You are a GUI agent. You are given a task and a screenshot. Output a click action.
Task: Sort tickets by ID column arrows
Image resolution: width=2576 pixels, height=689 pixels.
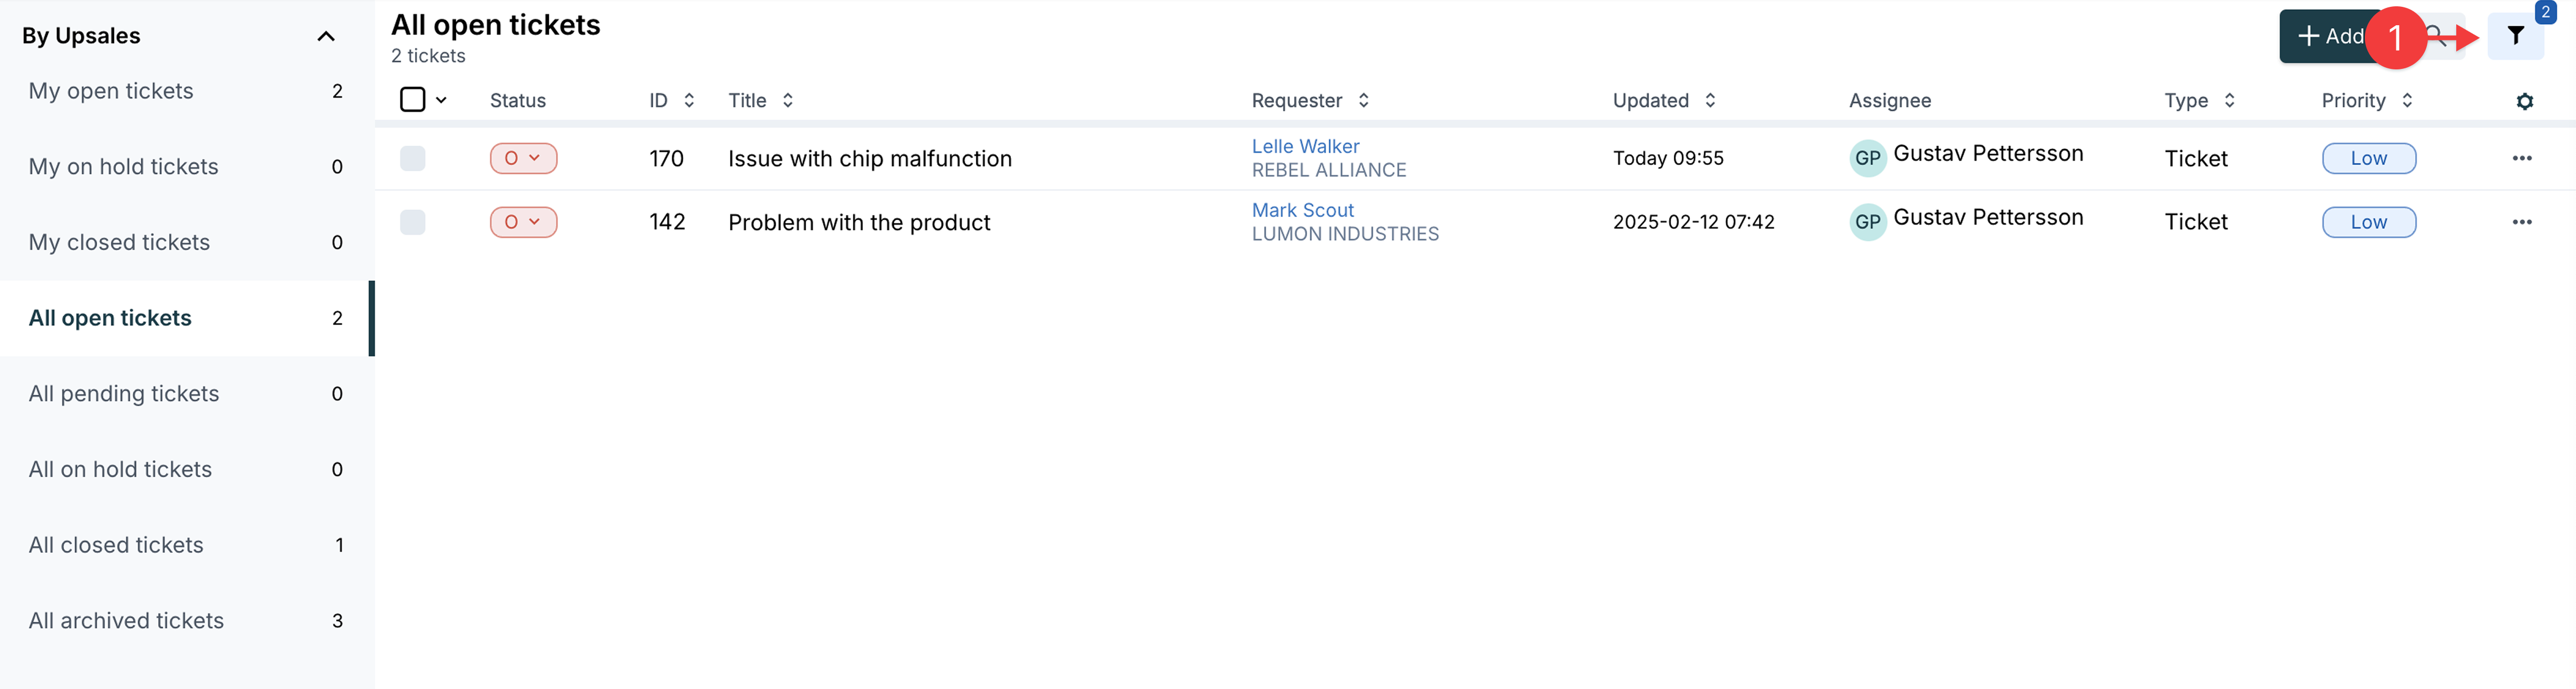click(689, 100)
